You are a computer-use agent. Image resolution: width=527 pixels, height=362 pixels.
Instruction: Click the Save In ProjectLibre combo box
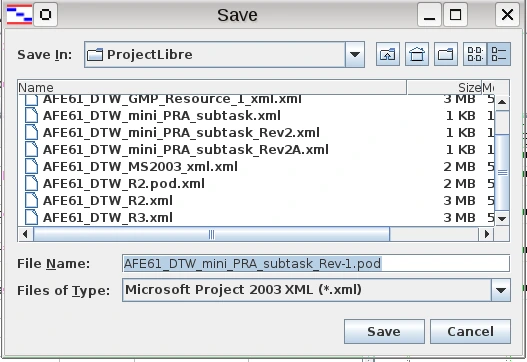pos(224,54)
